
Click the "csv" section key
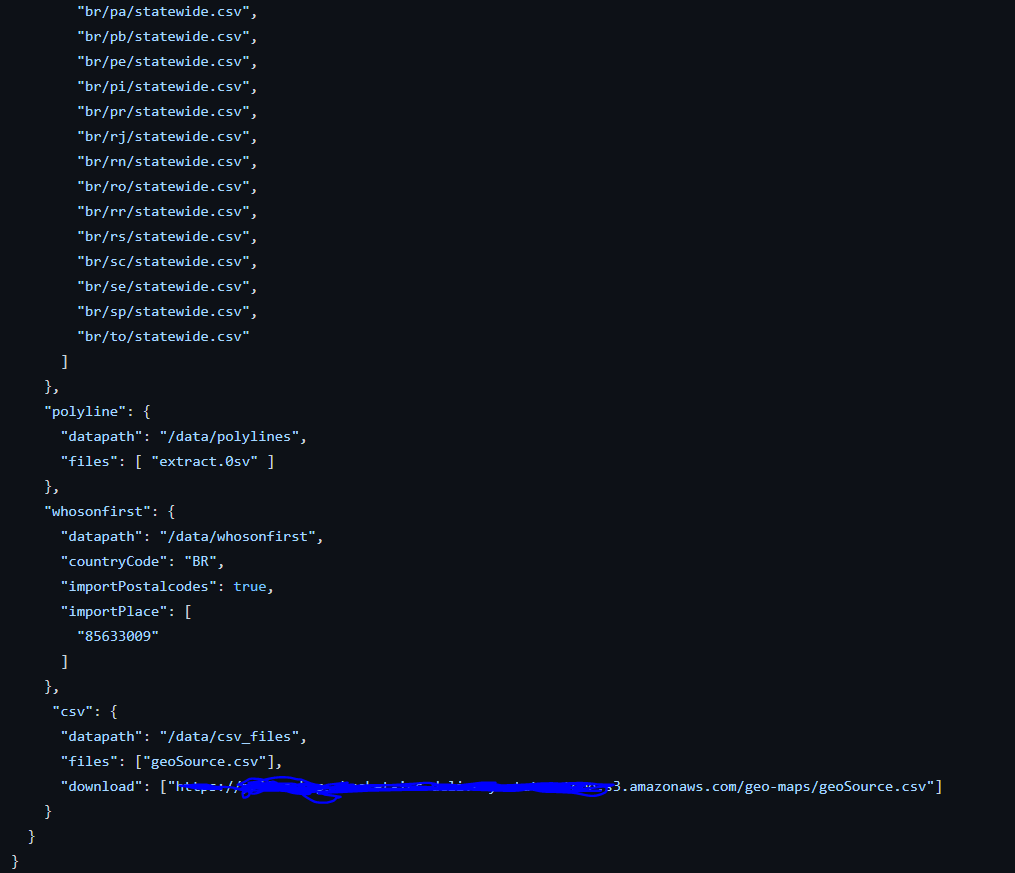point(73,712)
